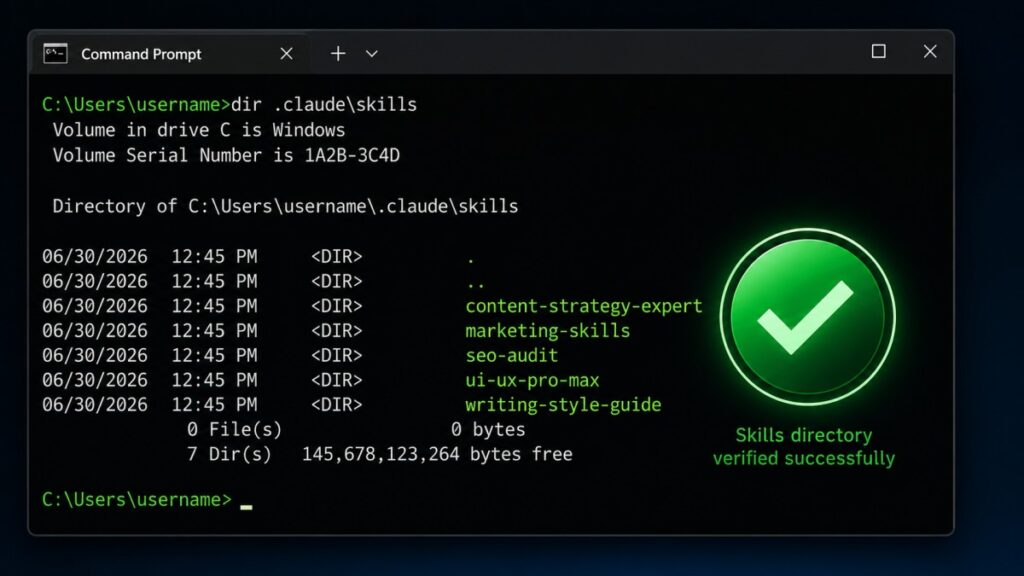The height and width of the screenshot is (576, 1024).
Task: Click the '0 File(s)' summary text
Action: [234, 430]
